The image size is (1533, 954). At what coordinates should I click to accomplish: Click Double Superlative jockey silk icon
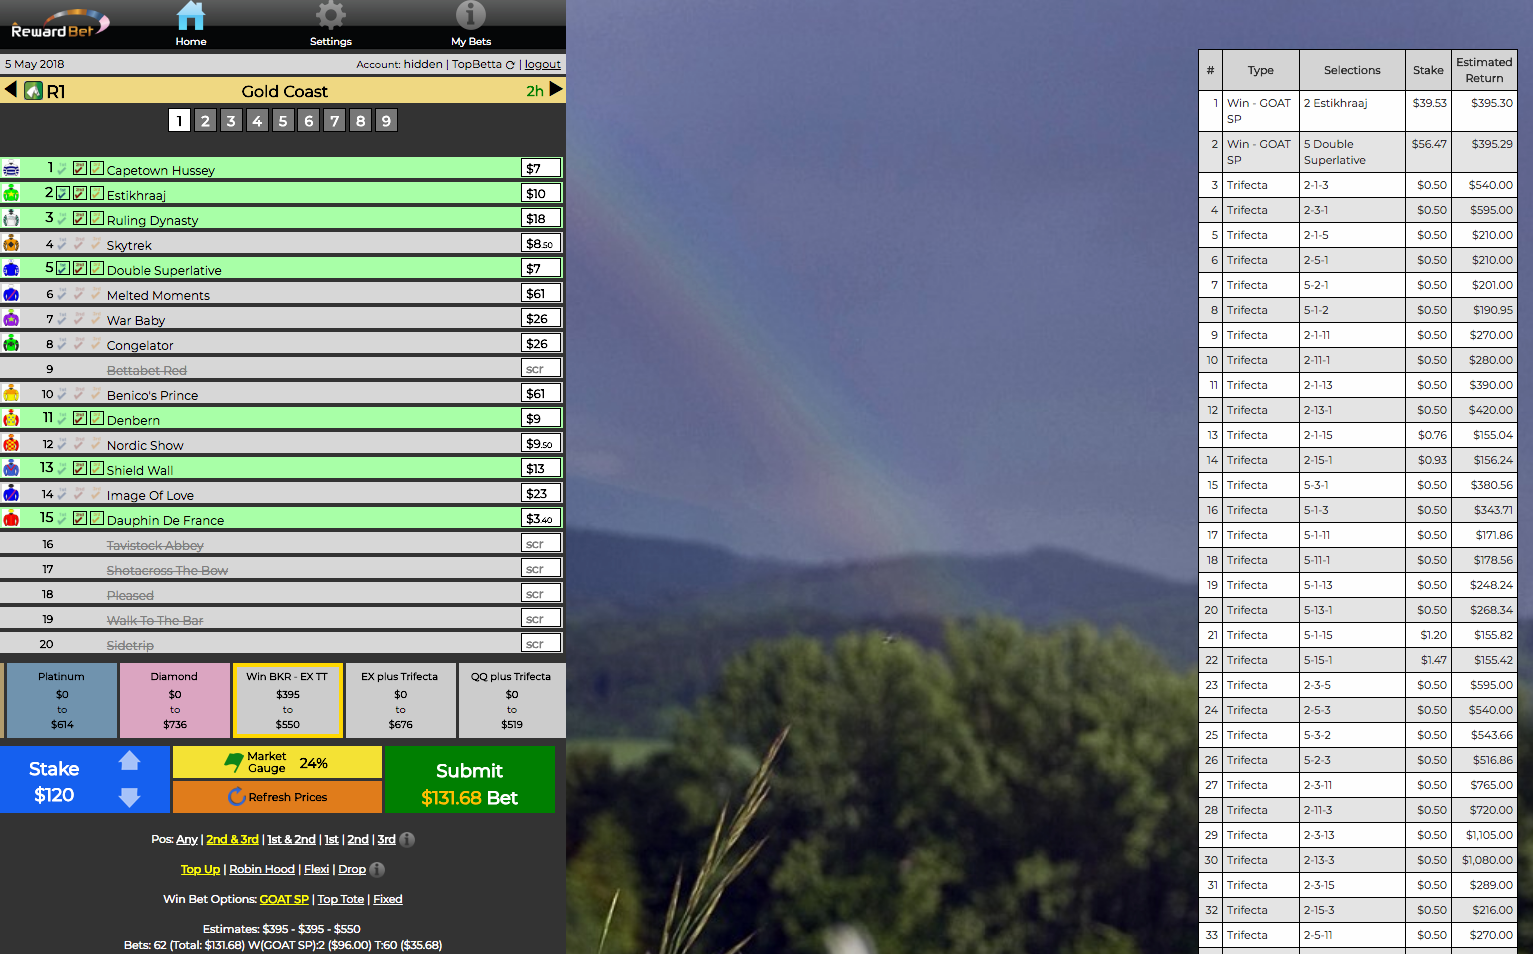pyautogui.click(x=11, y=269)
